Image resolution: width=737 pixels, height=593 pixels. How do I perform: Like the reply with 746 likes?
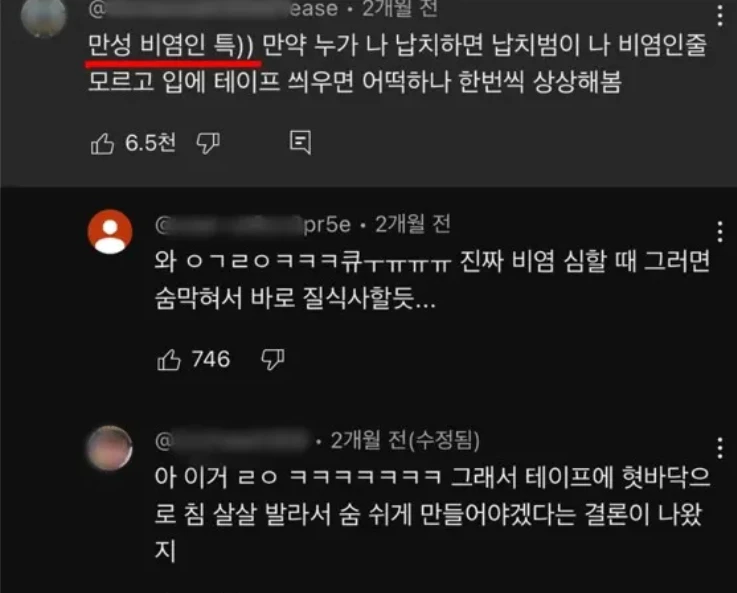(168, 360)
